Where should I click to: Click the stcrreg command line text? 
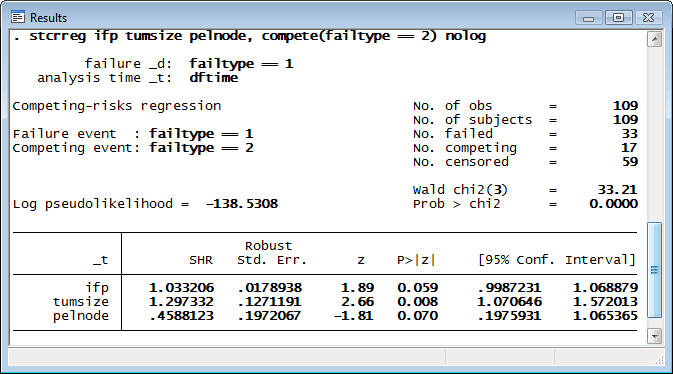pyautogui.click(x=250, y=36)
